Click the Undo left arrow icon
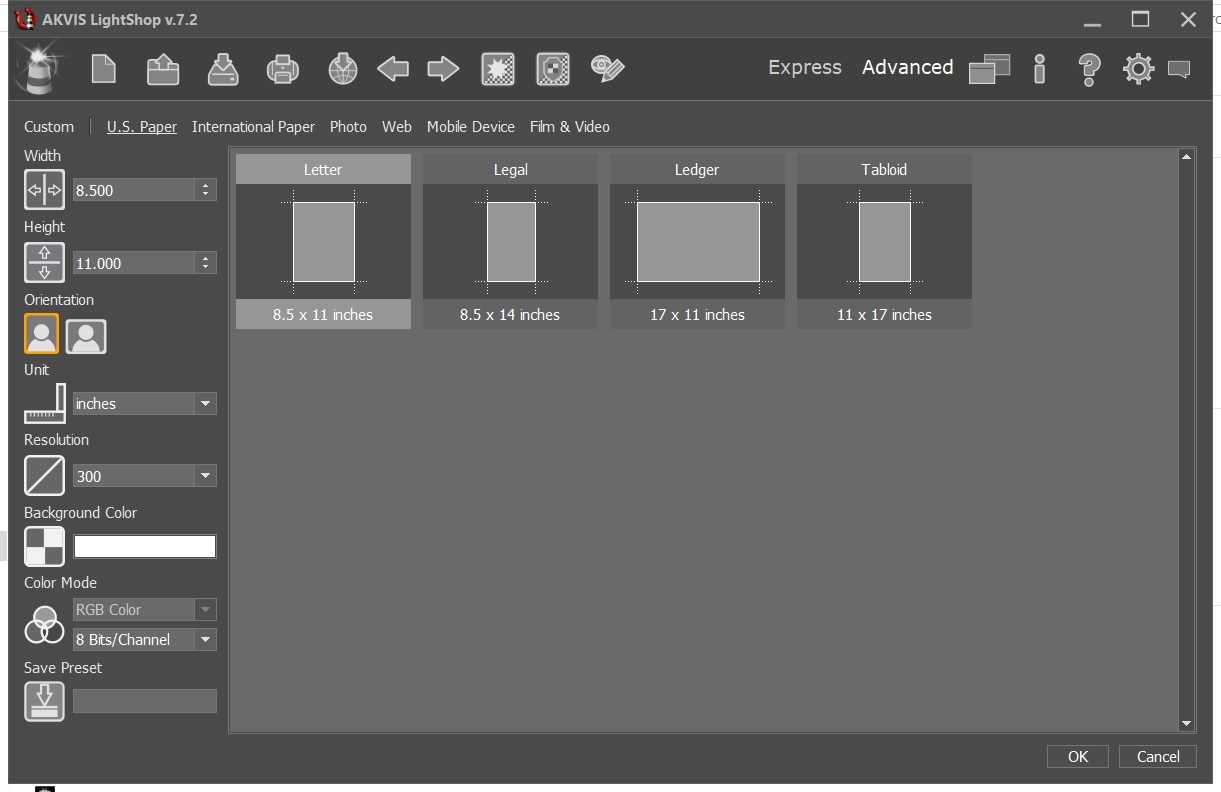Screen dimensions: 1221x792 point(393,68)
